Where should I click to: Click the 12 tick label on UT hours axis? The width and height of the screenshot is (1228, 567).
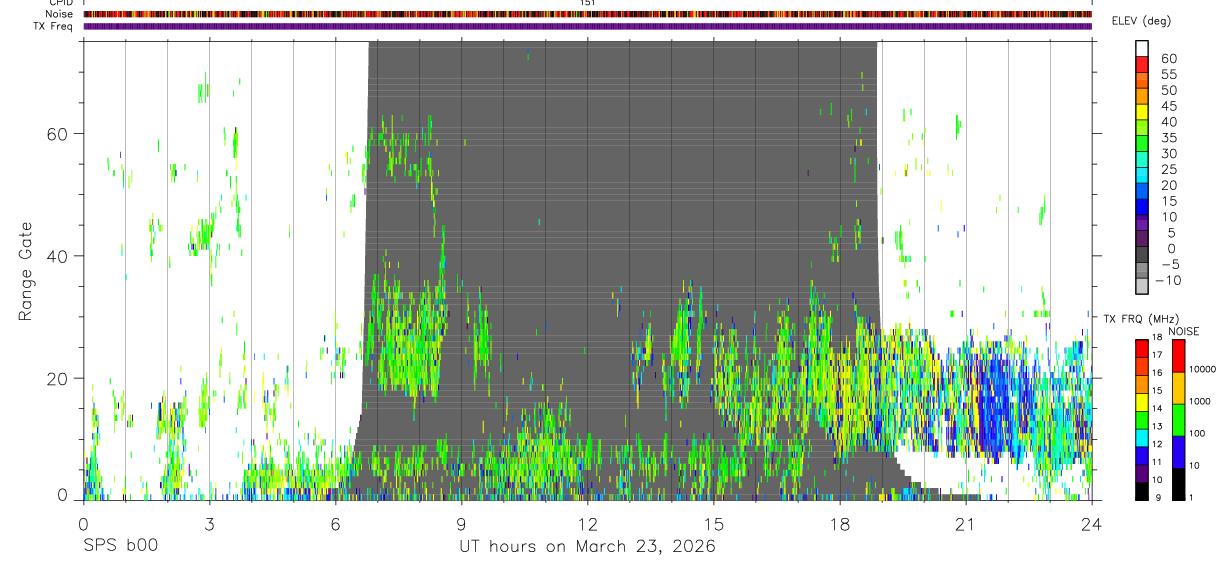(587, 524)
